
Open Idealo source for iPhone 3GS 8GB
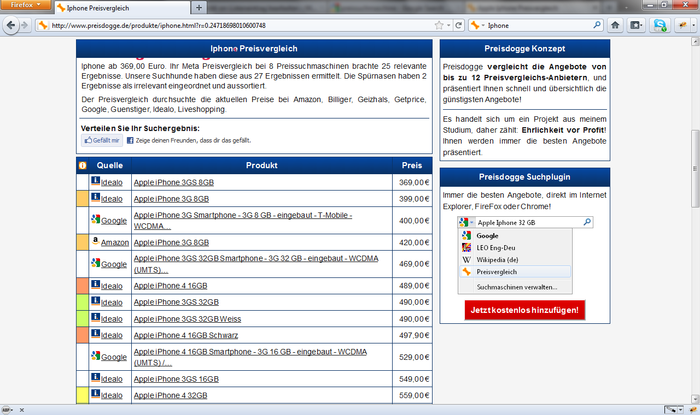112,183
